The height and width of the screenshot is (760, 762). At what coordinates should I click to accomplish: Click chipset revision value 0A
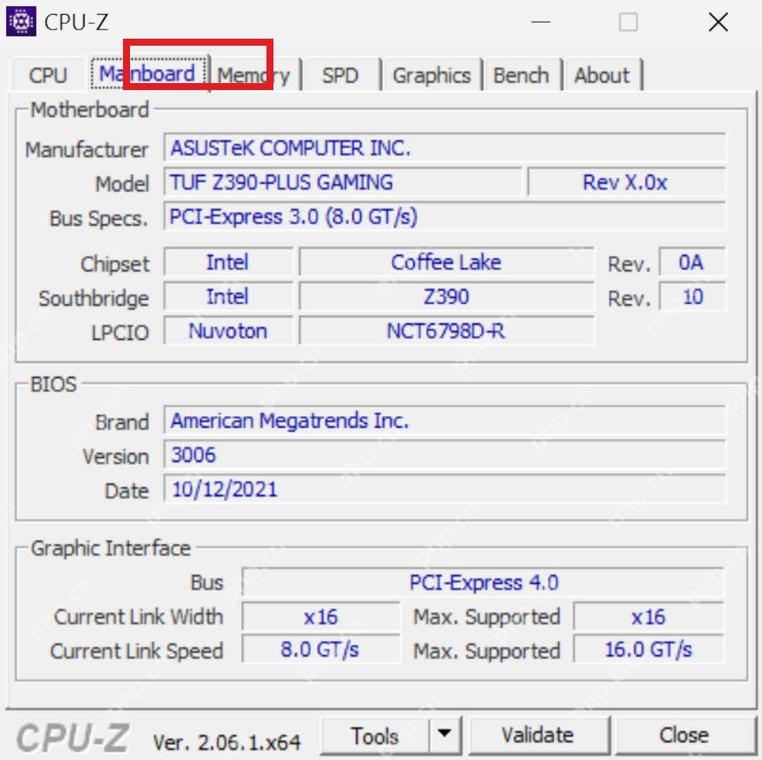pyautogui.click(x=692, y=262)
